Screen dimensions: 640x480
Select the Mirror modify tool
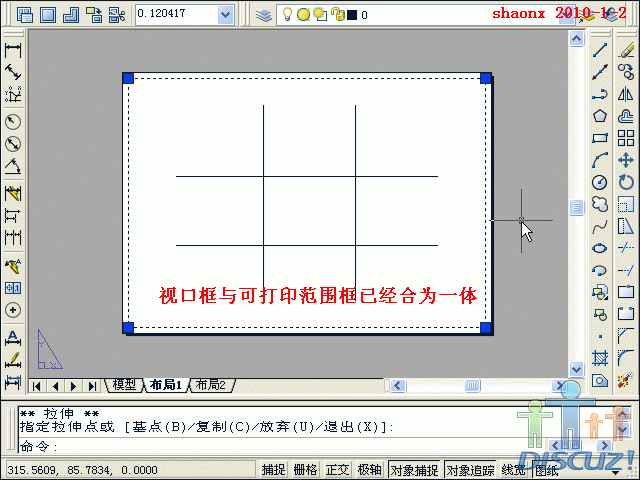coord(625,94)
